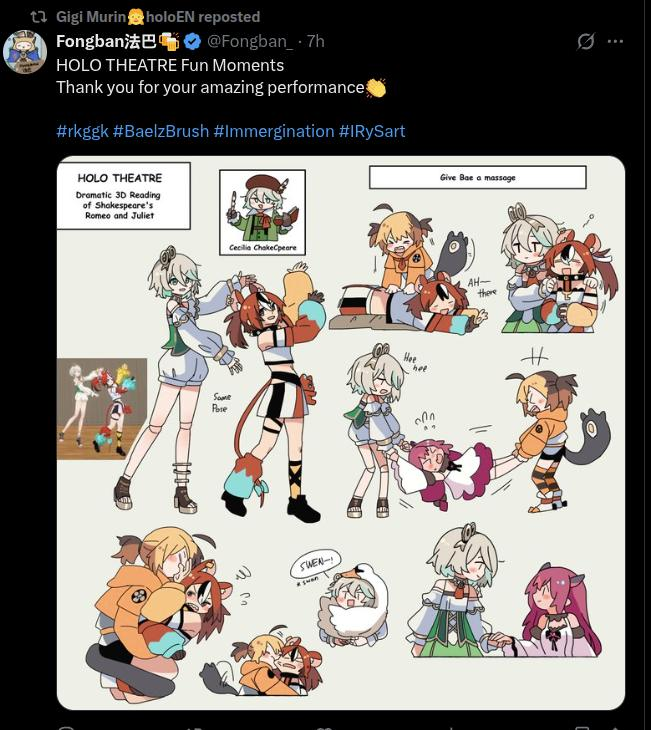Screen dimensions: 651x730
Task: Open the #IRySart hashtag
Action: (x=372, y=131)
